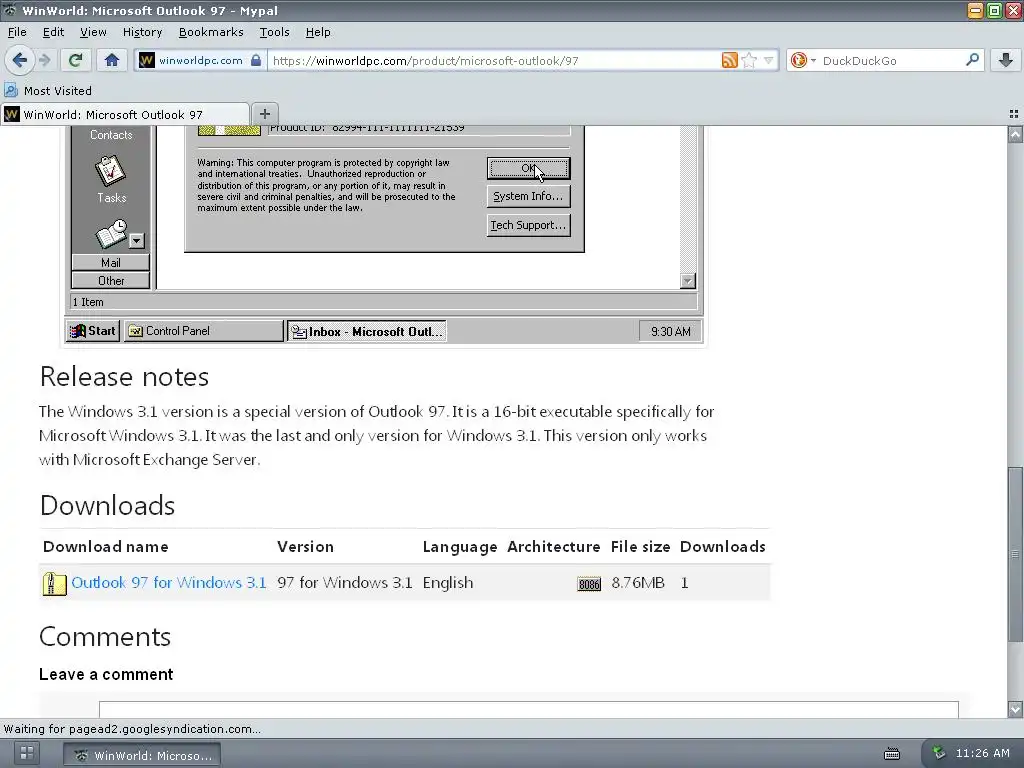Click the 11:26 AM system clock

click(982, 753)
